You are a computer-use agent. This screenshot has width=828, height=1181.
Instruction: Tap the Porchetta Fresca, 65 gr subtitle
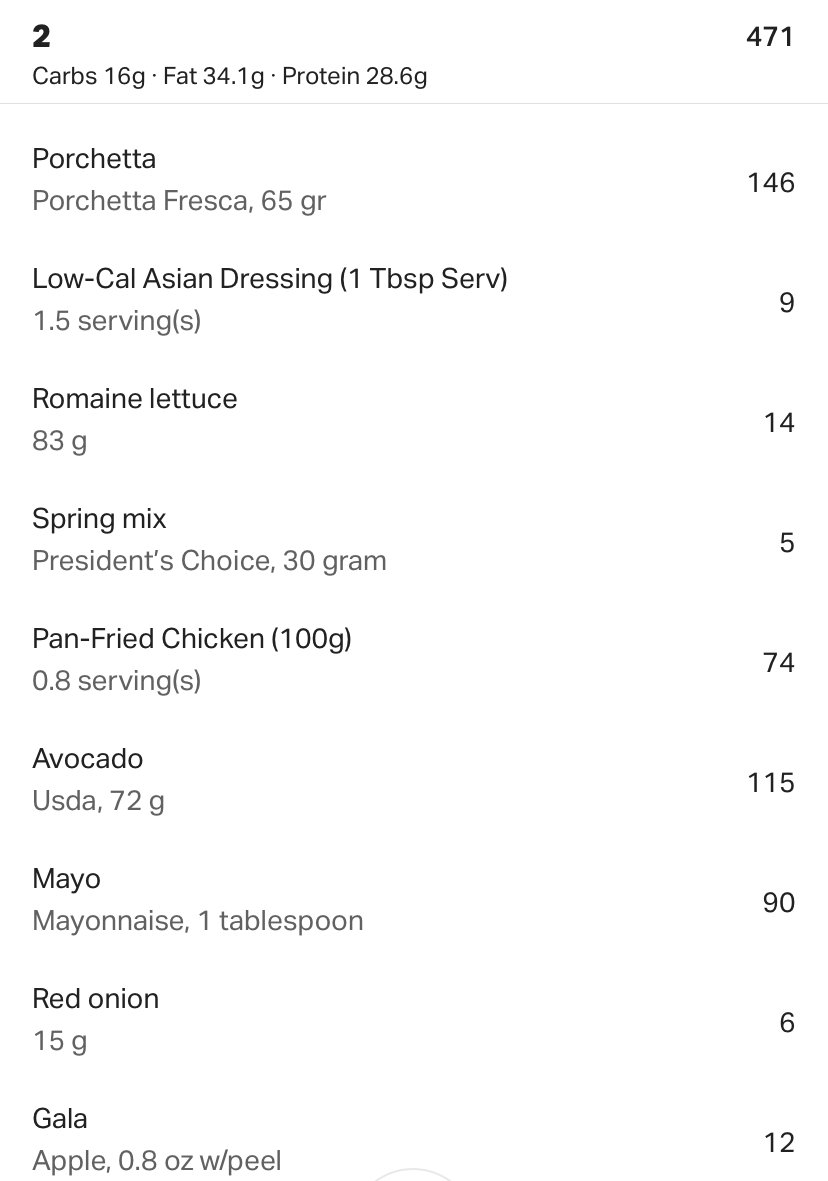point(179,201)
